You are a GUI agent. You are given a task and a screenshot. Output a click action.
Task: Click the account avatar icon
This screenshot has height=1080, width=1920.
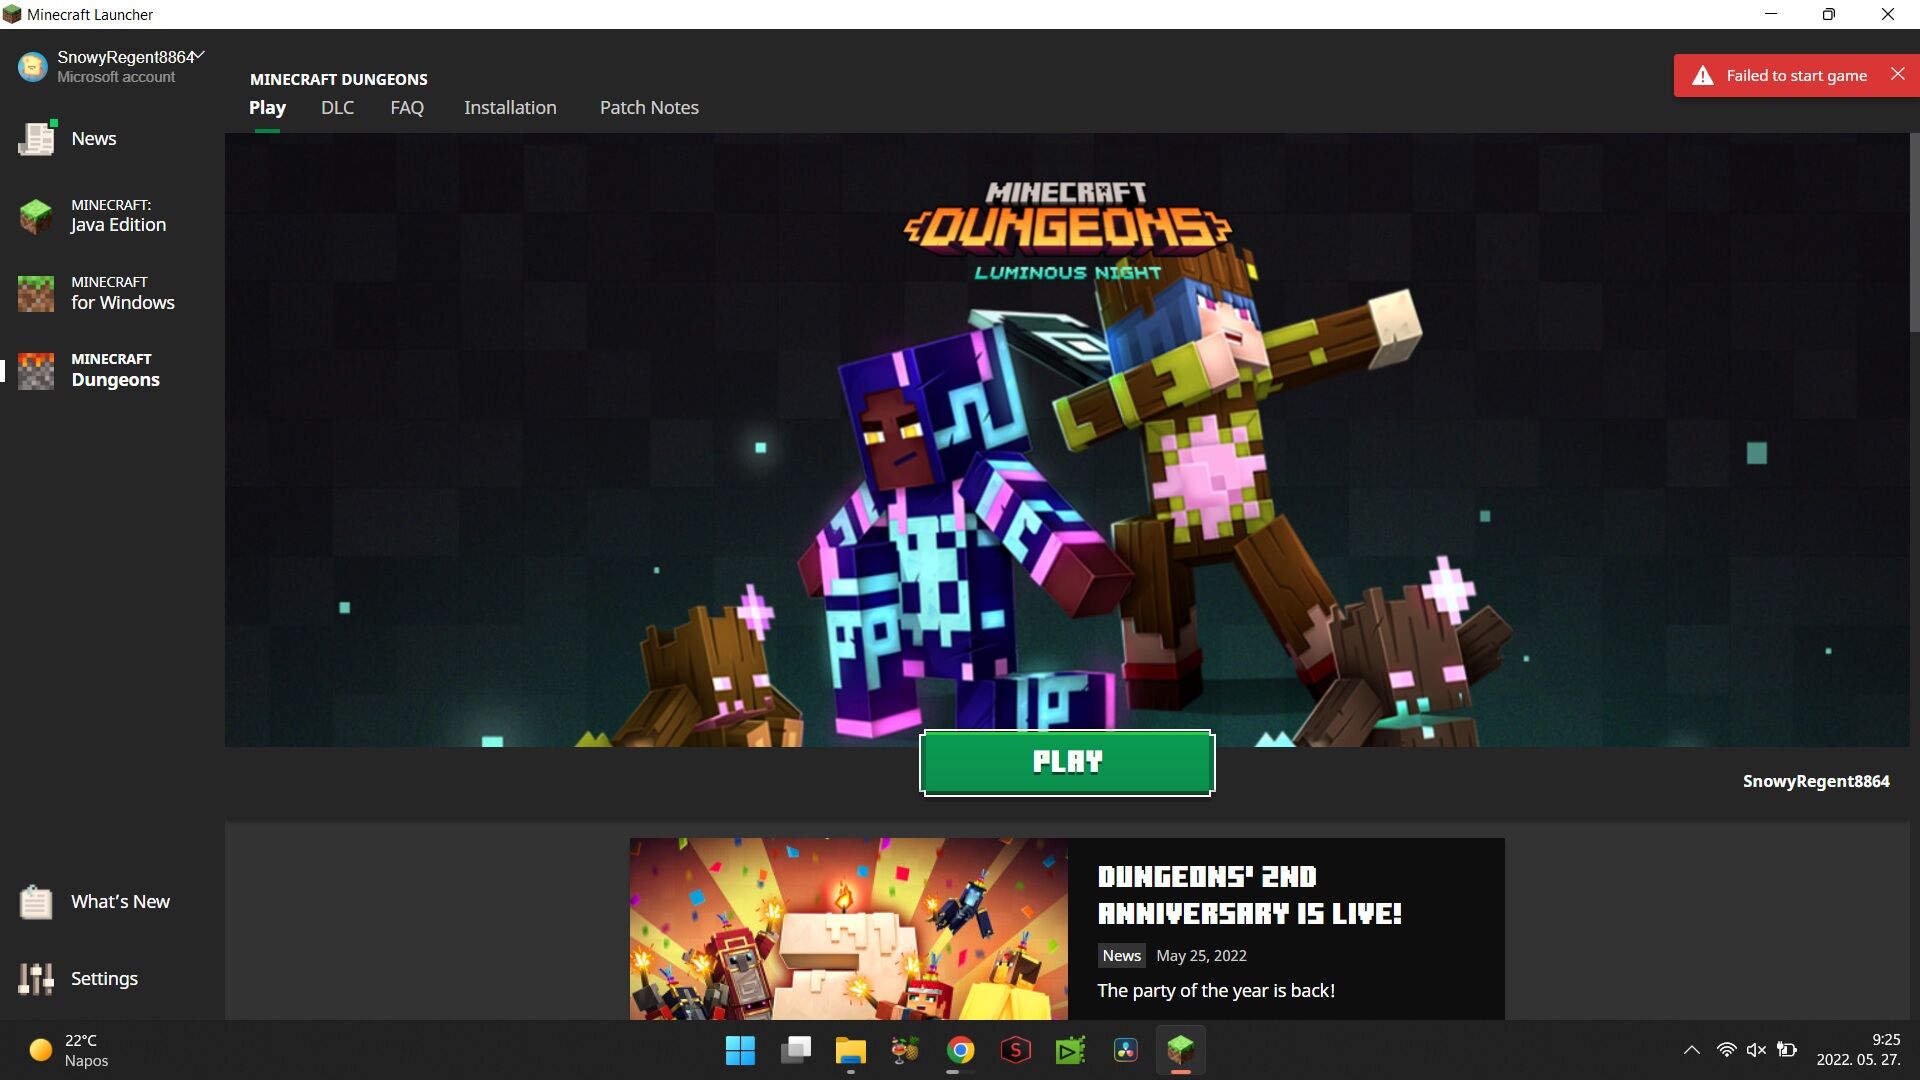pos(32,67)
